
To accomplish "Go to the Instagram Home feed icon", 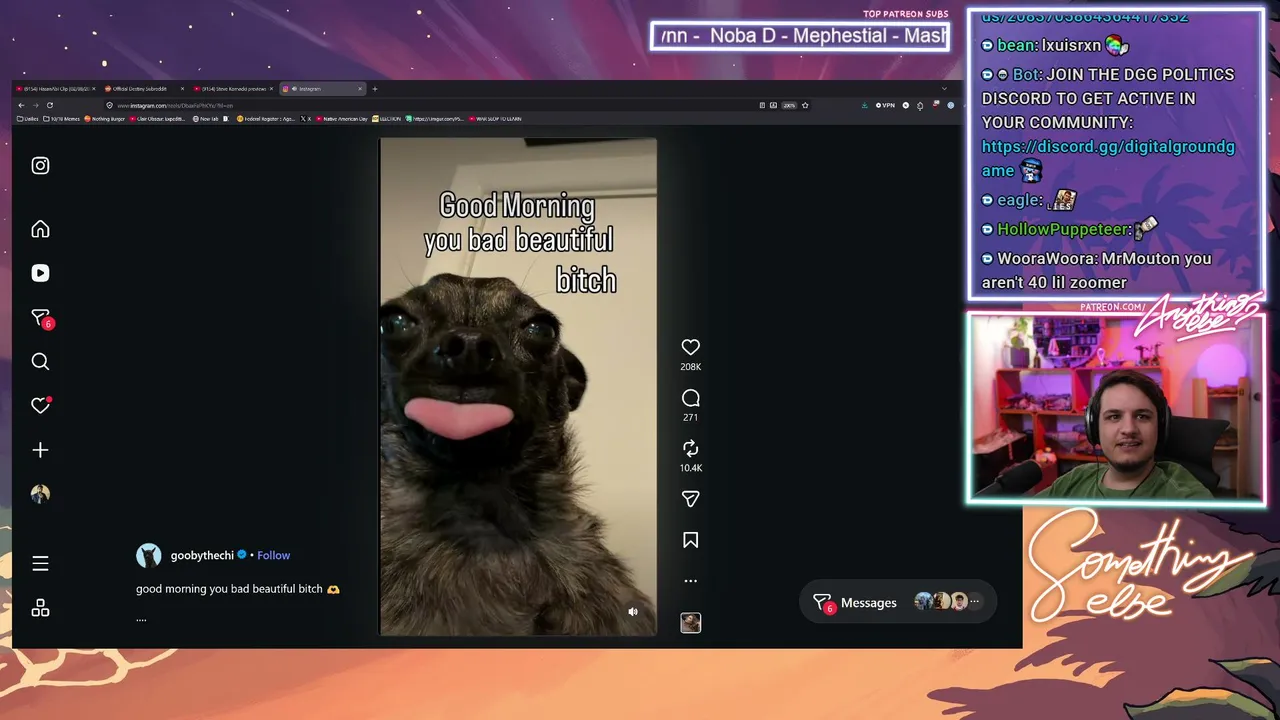I will (x=40, y=229).
